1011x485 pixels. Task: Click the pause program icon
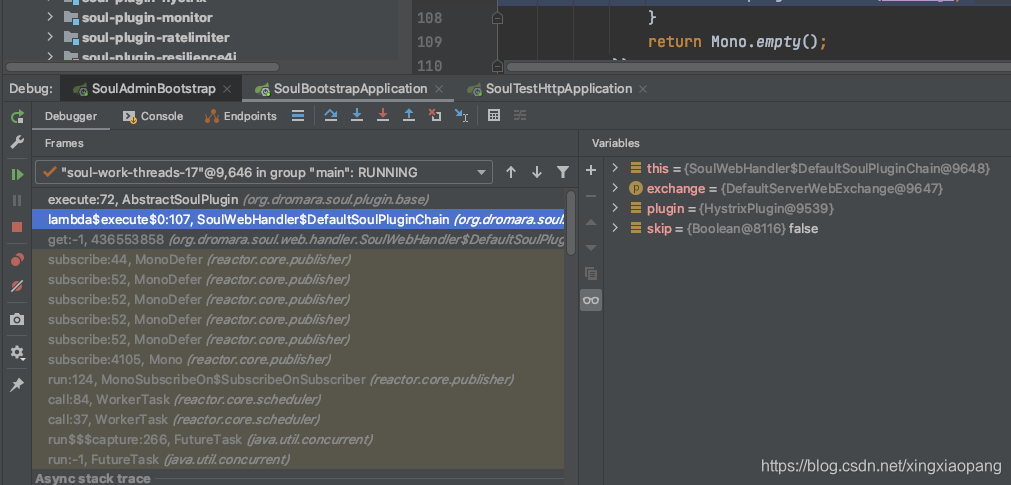pyautogui.click(x=17, y=201)
